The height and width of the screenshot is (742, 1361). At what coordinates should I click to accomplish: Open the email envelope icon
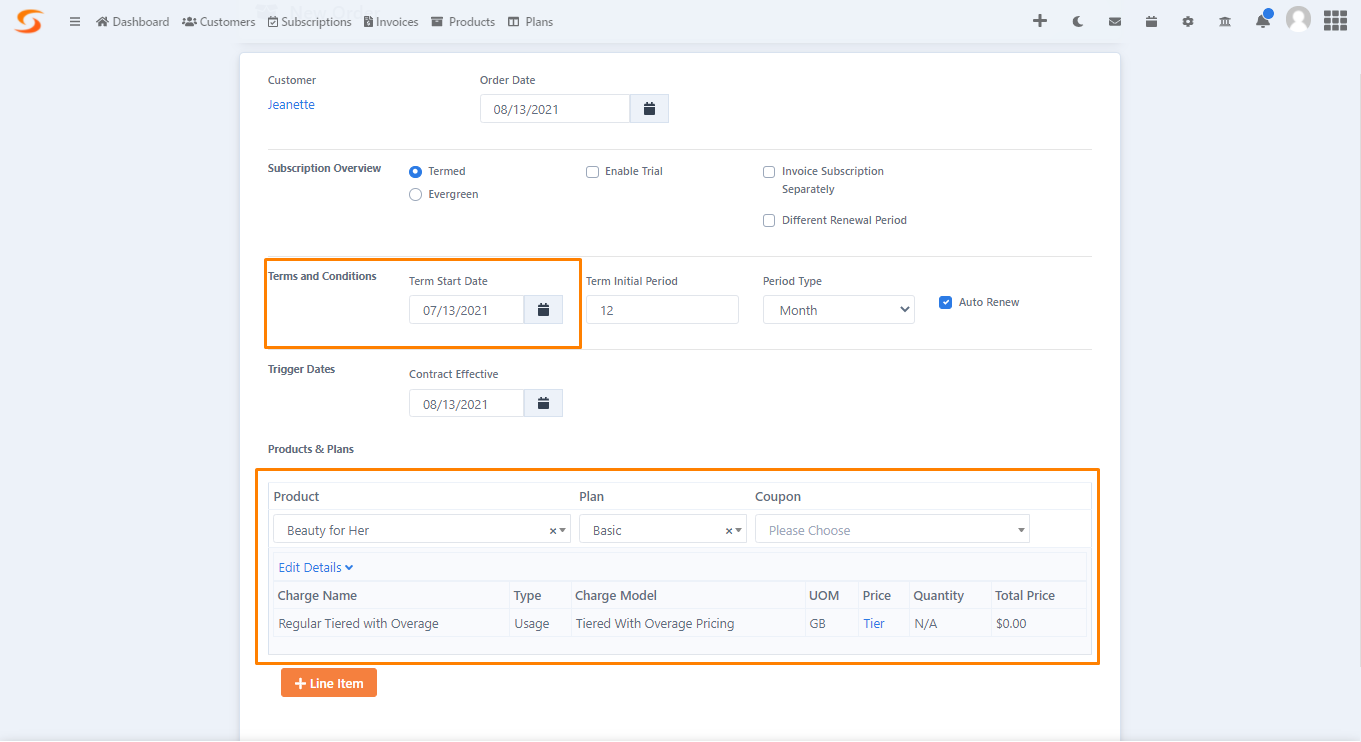pos(1114,20)
